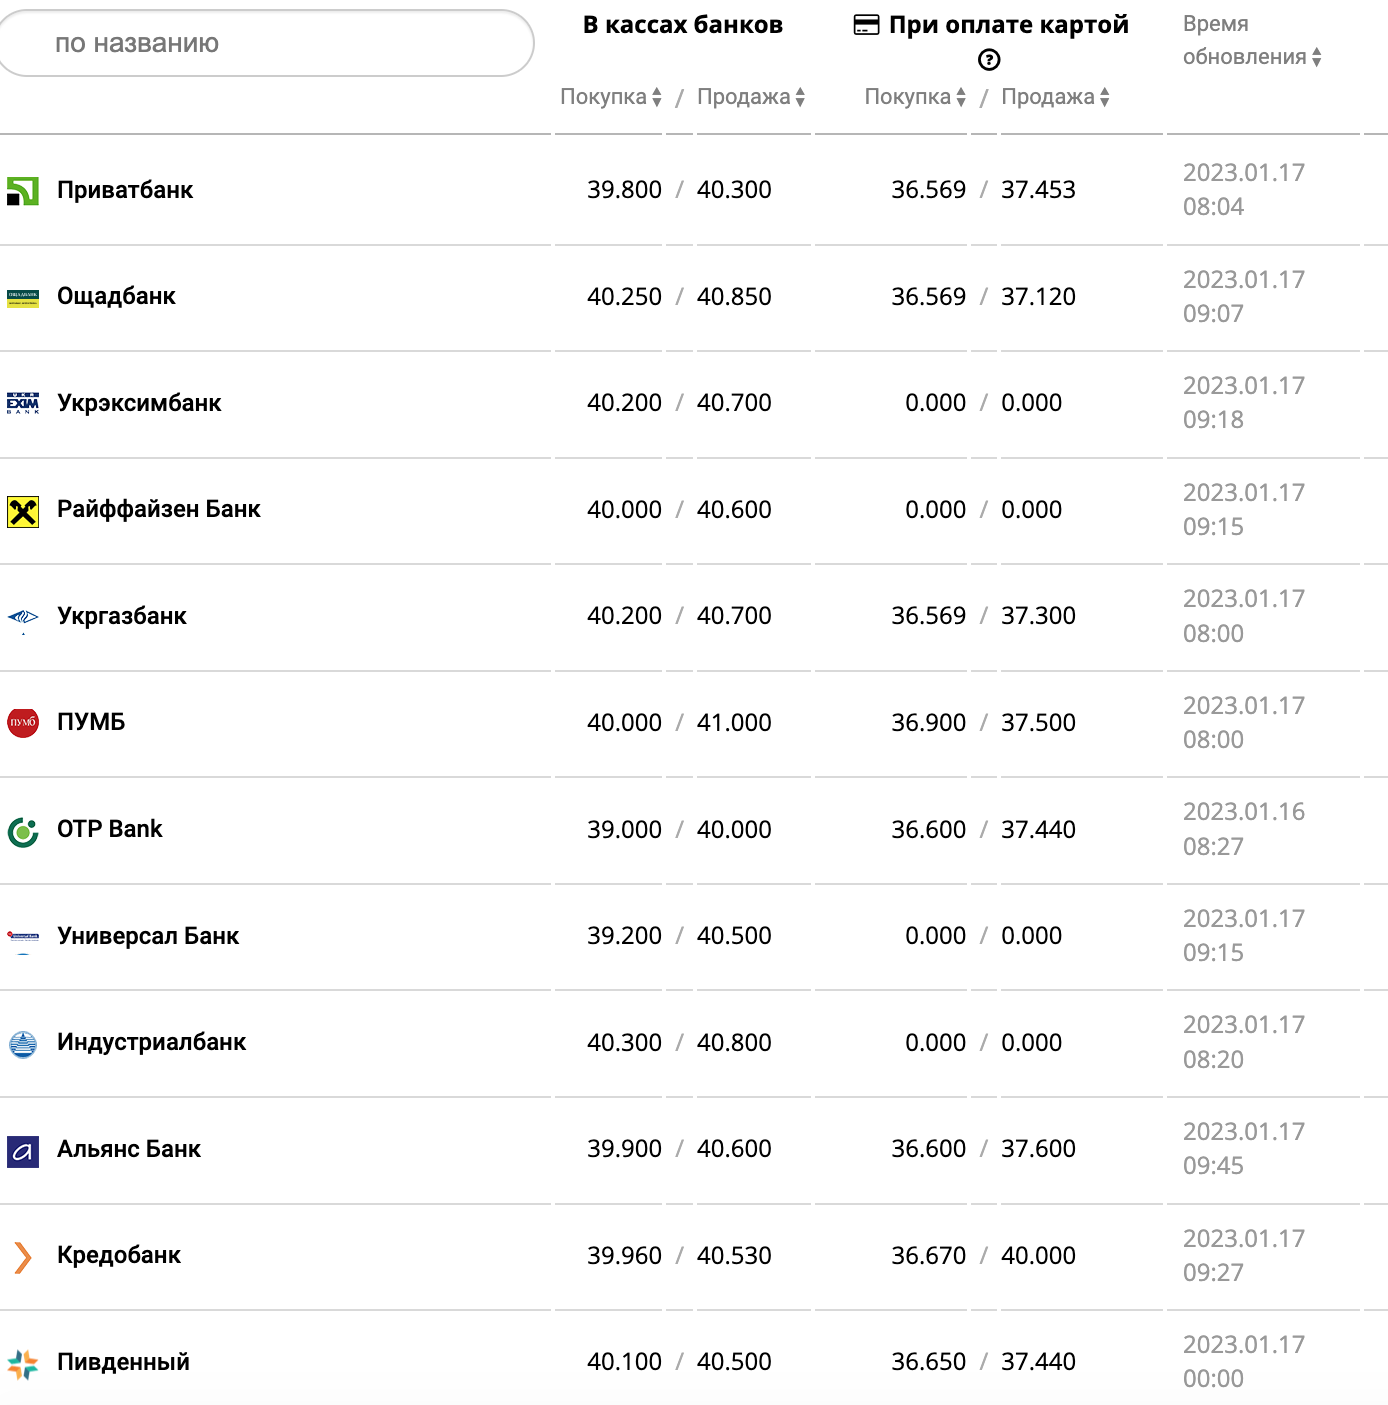Click the Пивденный bank logo icon
Image resolution: width=1388 pixels, height=1405 pixels.
[23, 1363]
